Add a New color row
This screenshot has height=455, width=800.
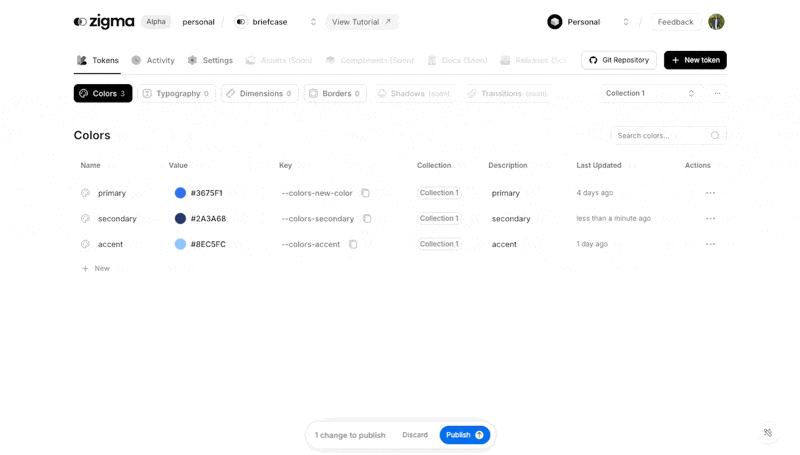tap(96, 268)
